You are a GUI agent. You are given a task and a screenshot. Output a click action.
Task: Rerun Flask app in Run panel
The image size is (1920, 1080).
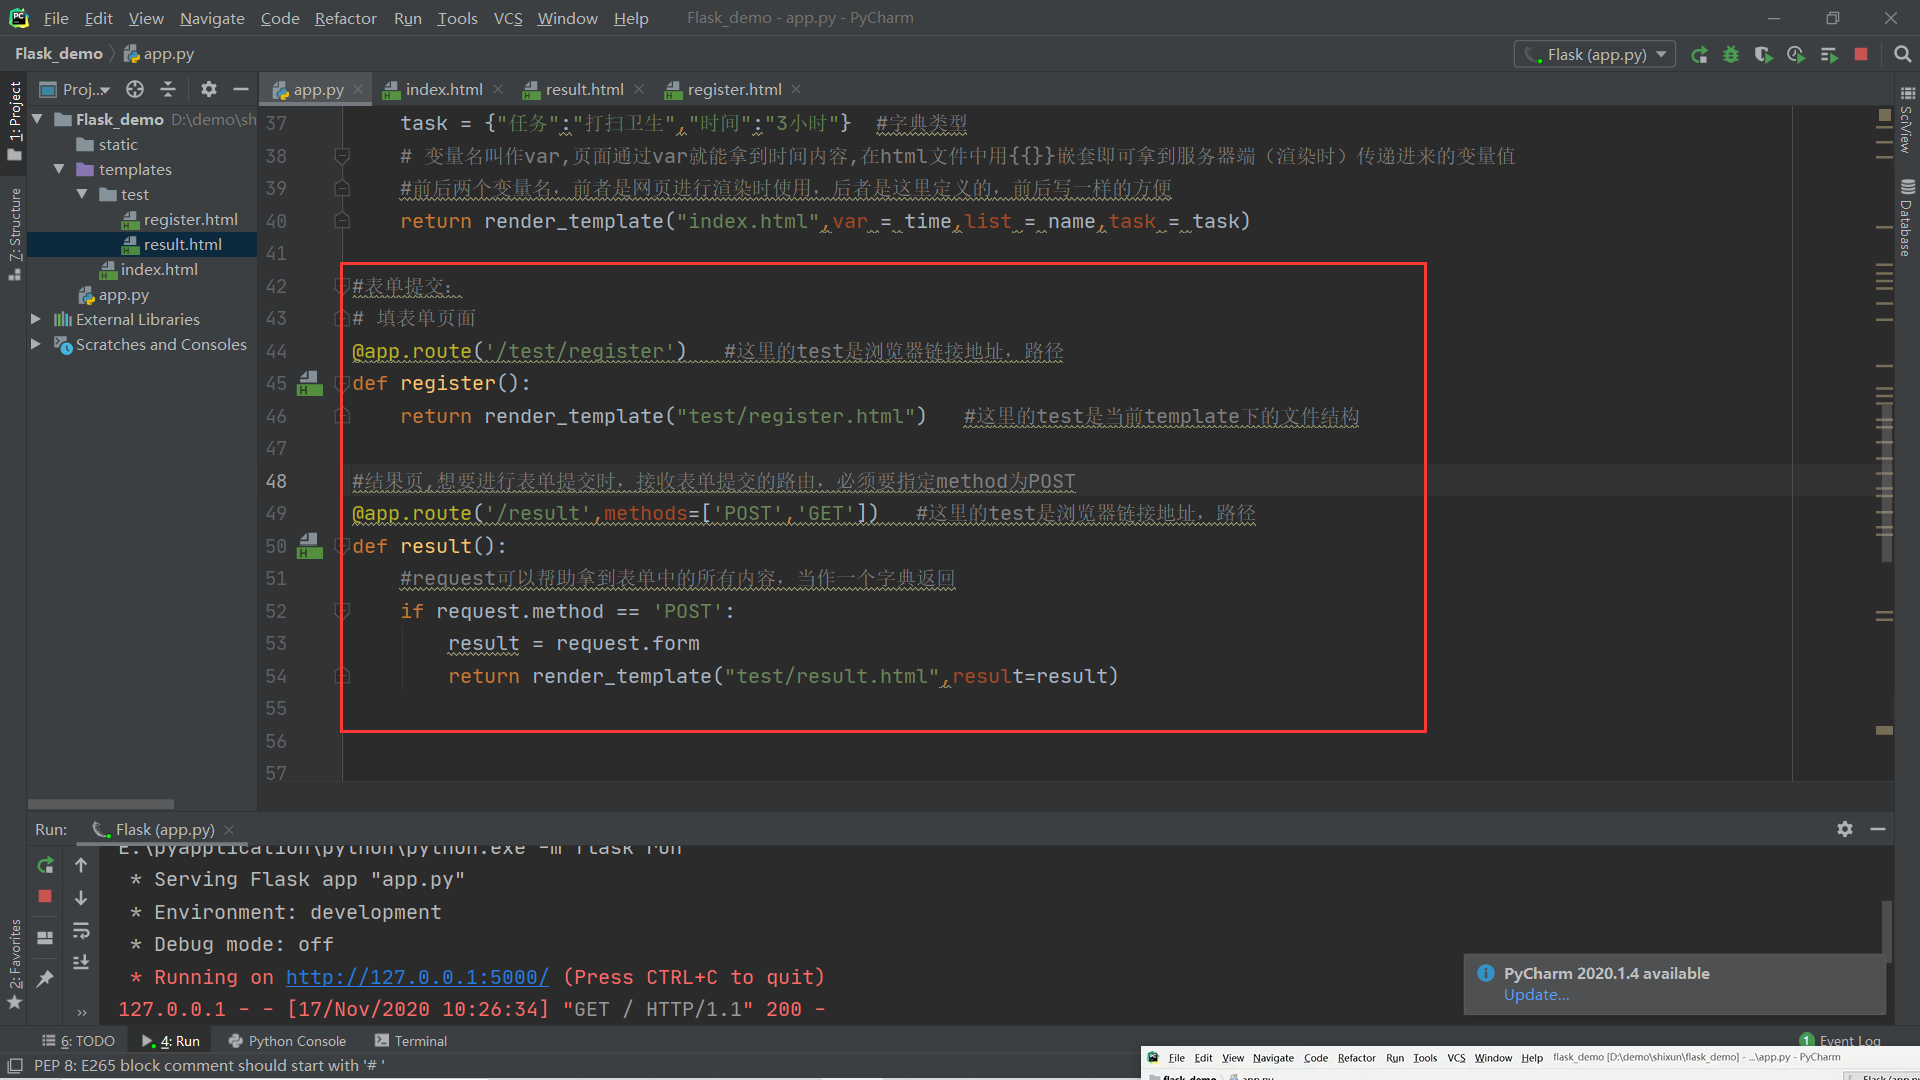(x=45, y=865)
